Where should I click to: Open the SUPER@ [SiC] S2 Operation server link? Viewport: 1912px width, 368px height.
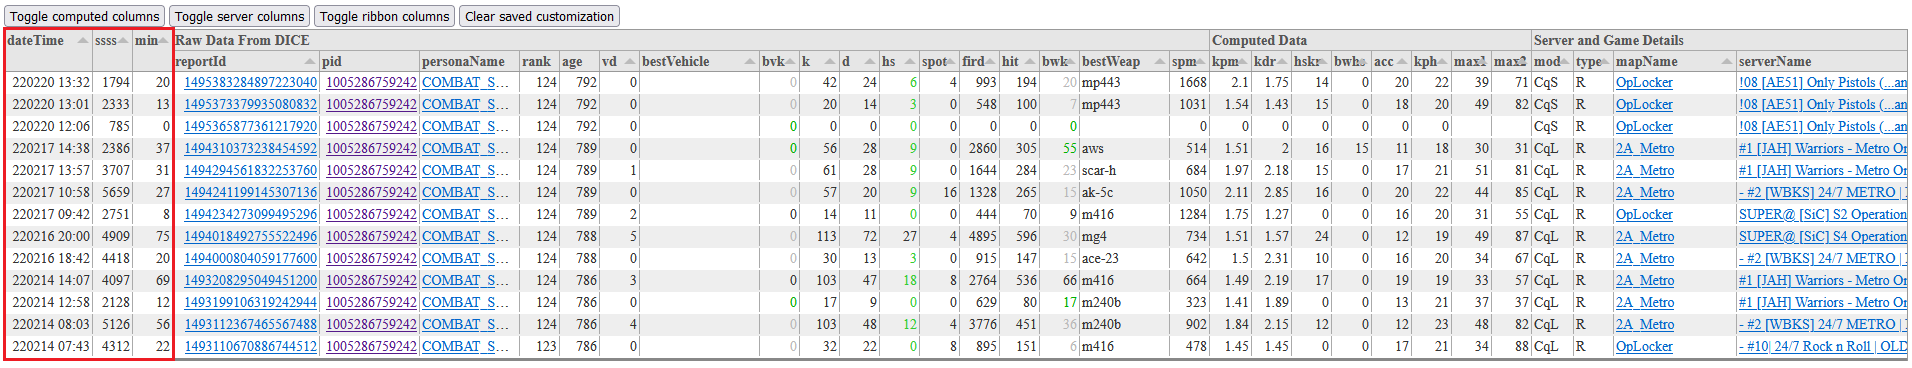click(1822, 214)
